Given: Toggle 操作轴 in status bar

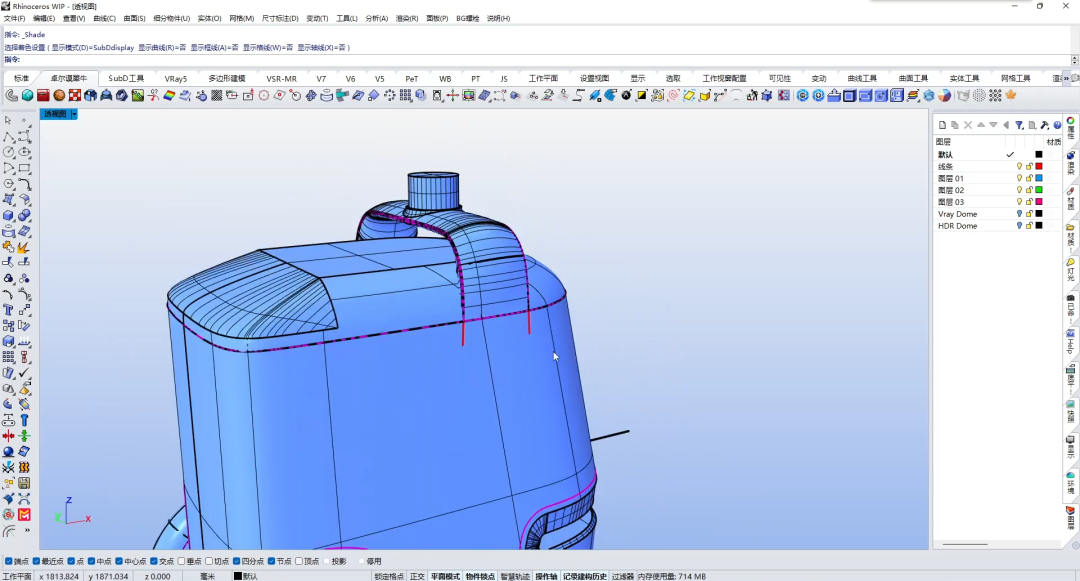Looking at the screenshot, I should click(546, 576).
